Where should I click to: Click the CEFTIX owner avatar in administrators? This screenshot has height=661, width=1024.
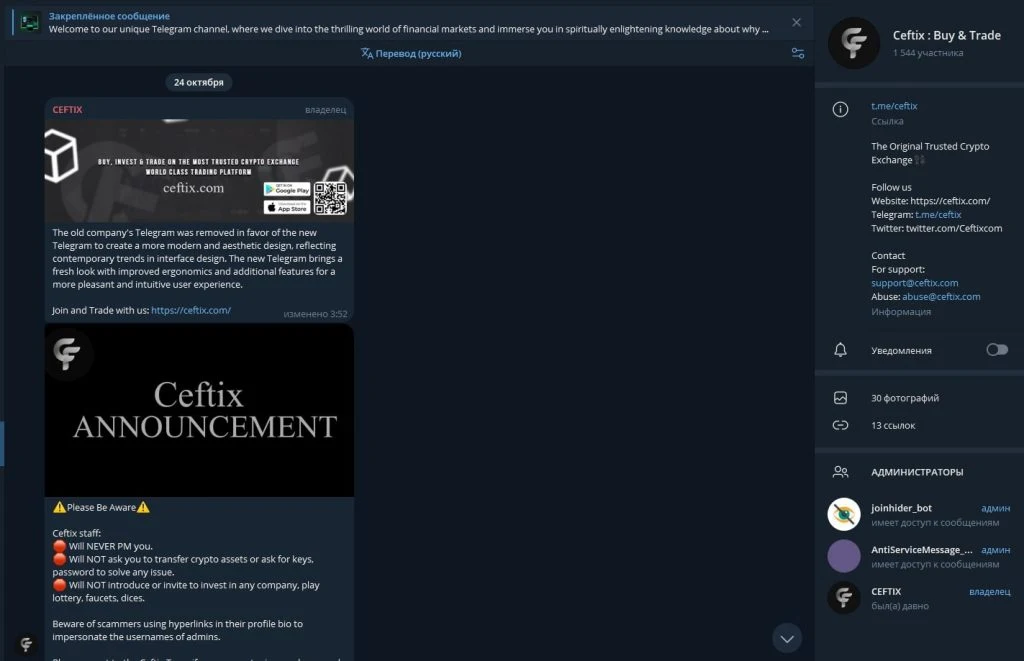844,598
